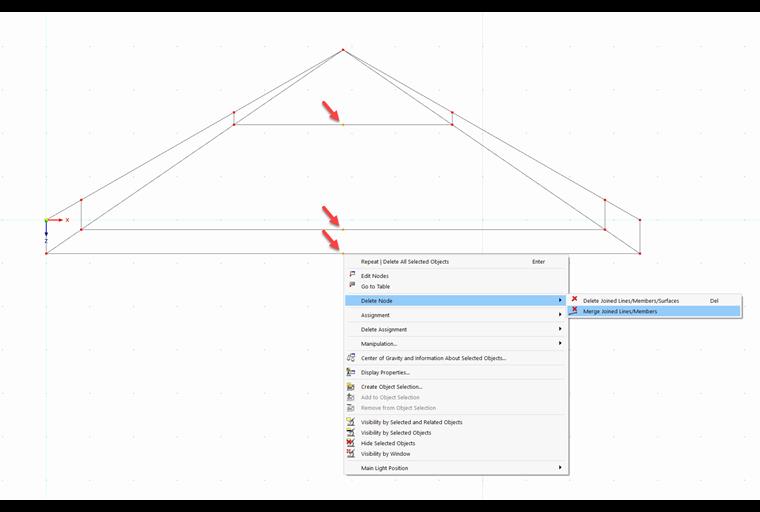This screenshot has height=512, width=760.
Task: Click the Display Properties icon
Action: click(351, 372)
